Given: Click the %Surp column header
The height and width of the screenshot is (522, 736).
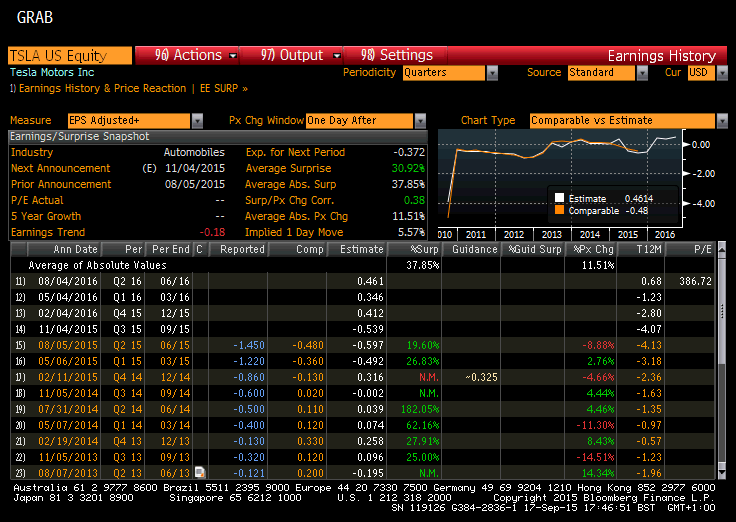Looking at the screenshot, I should click(x=414, y=249).
